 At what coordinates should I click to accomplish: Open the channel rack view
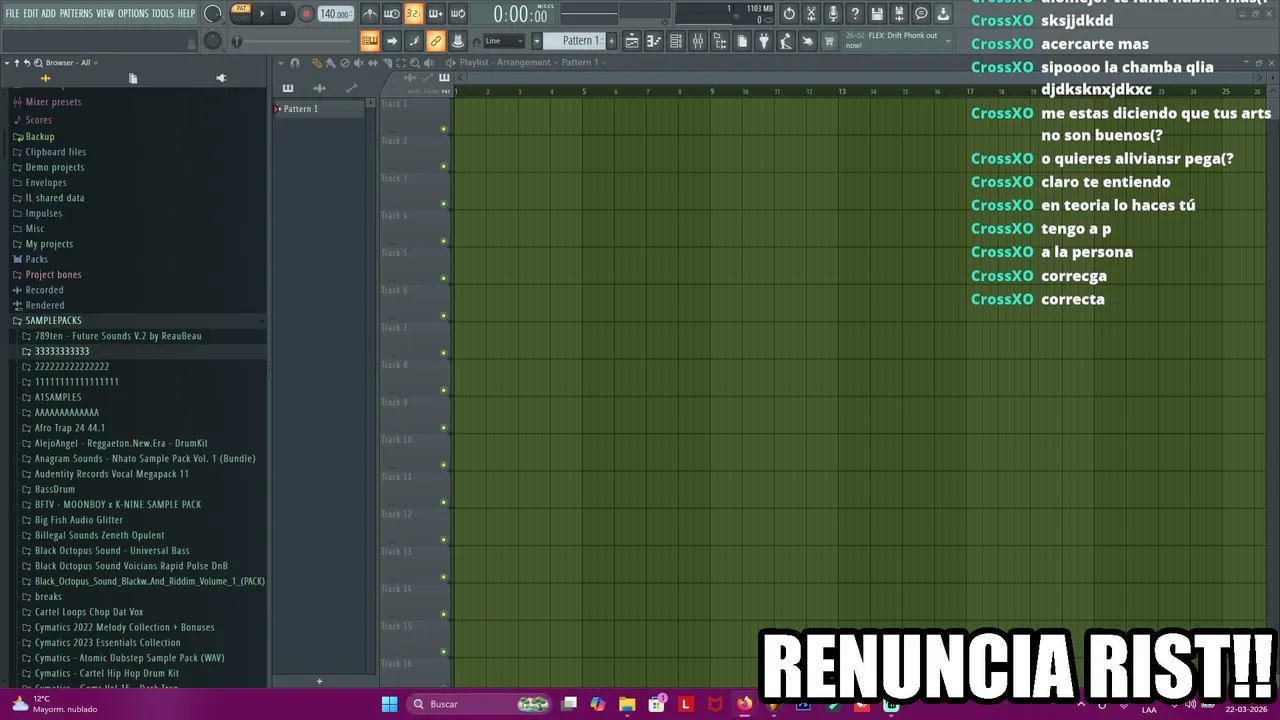pyautogui.click(x=676, y=41)
